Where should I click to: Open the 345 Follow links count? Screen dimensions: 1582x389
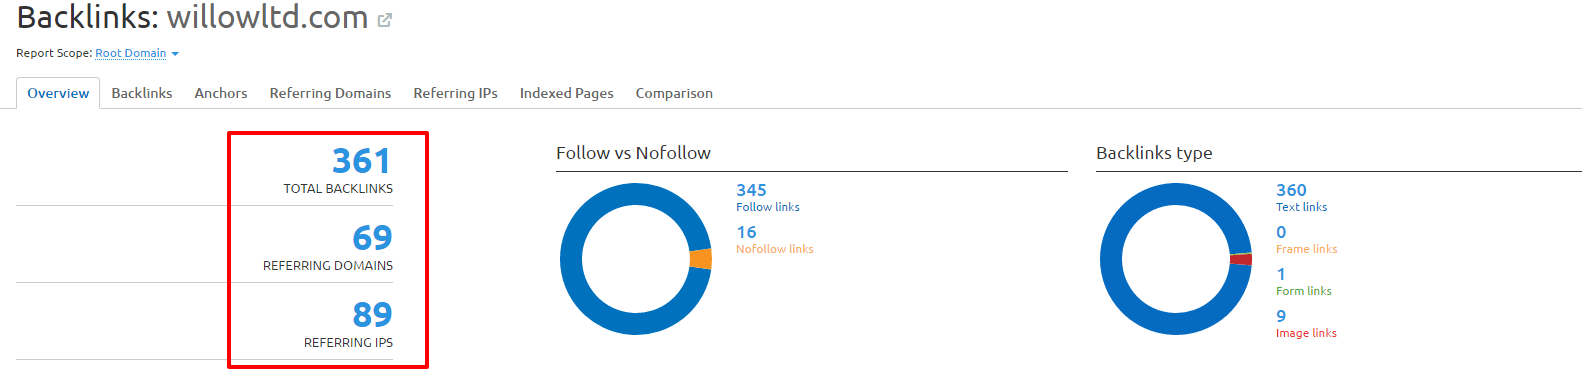click(x=751, y=190)
